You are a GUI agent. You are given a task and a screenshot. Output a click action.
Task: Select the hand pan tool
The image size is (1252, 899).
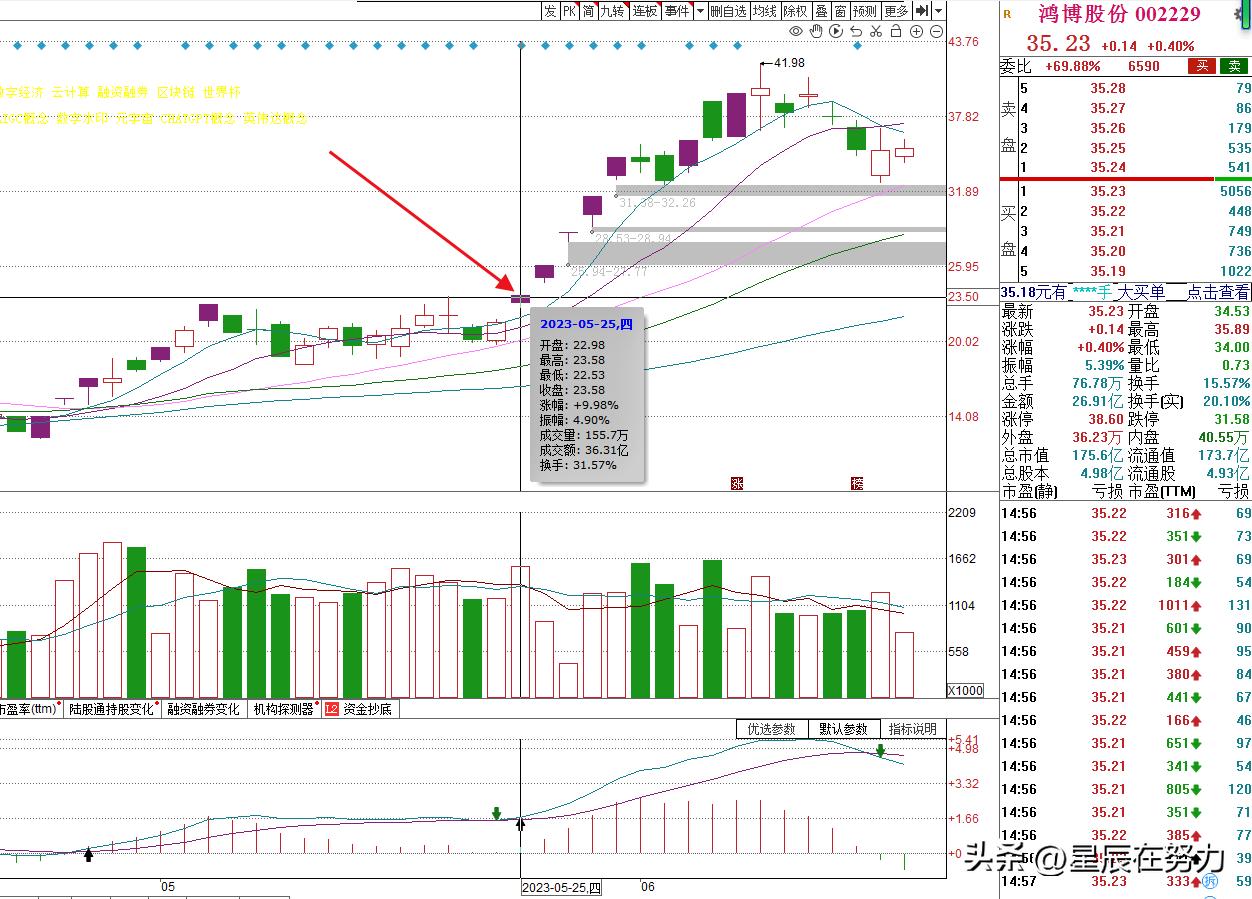816,32
